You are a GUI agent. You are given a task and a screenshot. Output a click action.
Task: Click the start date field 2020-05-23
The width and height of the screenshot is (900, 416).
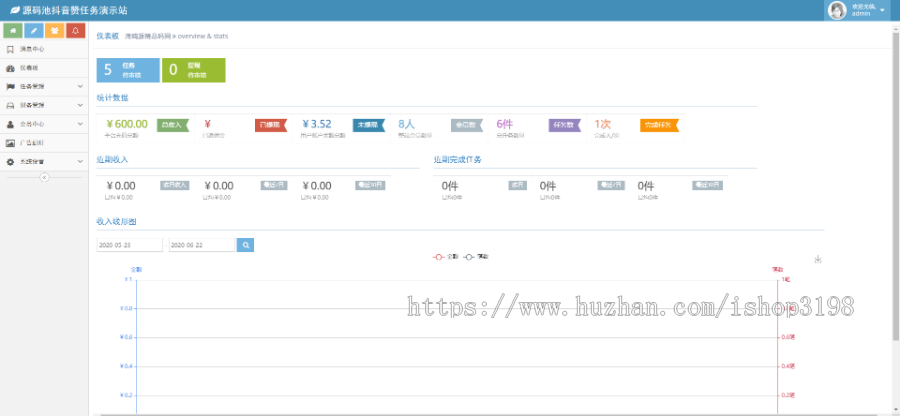[x=130, y=245]
